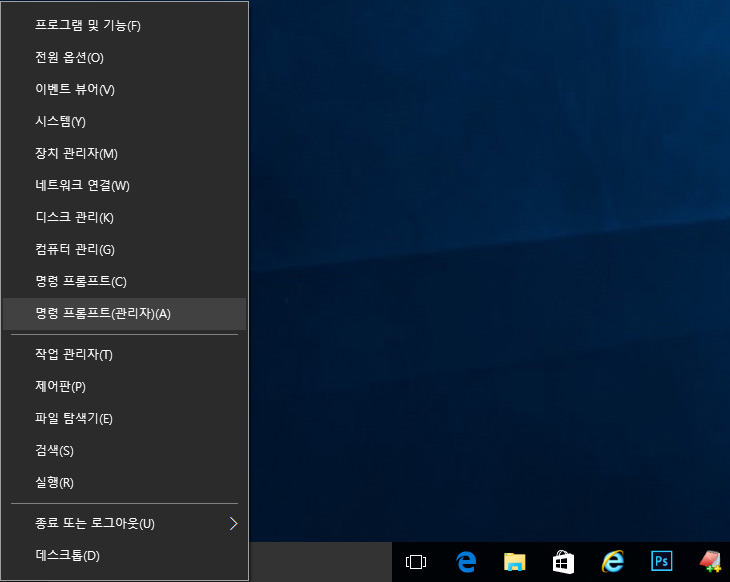Launch Photoshop from the taskbar

coord(662,562)
